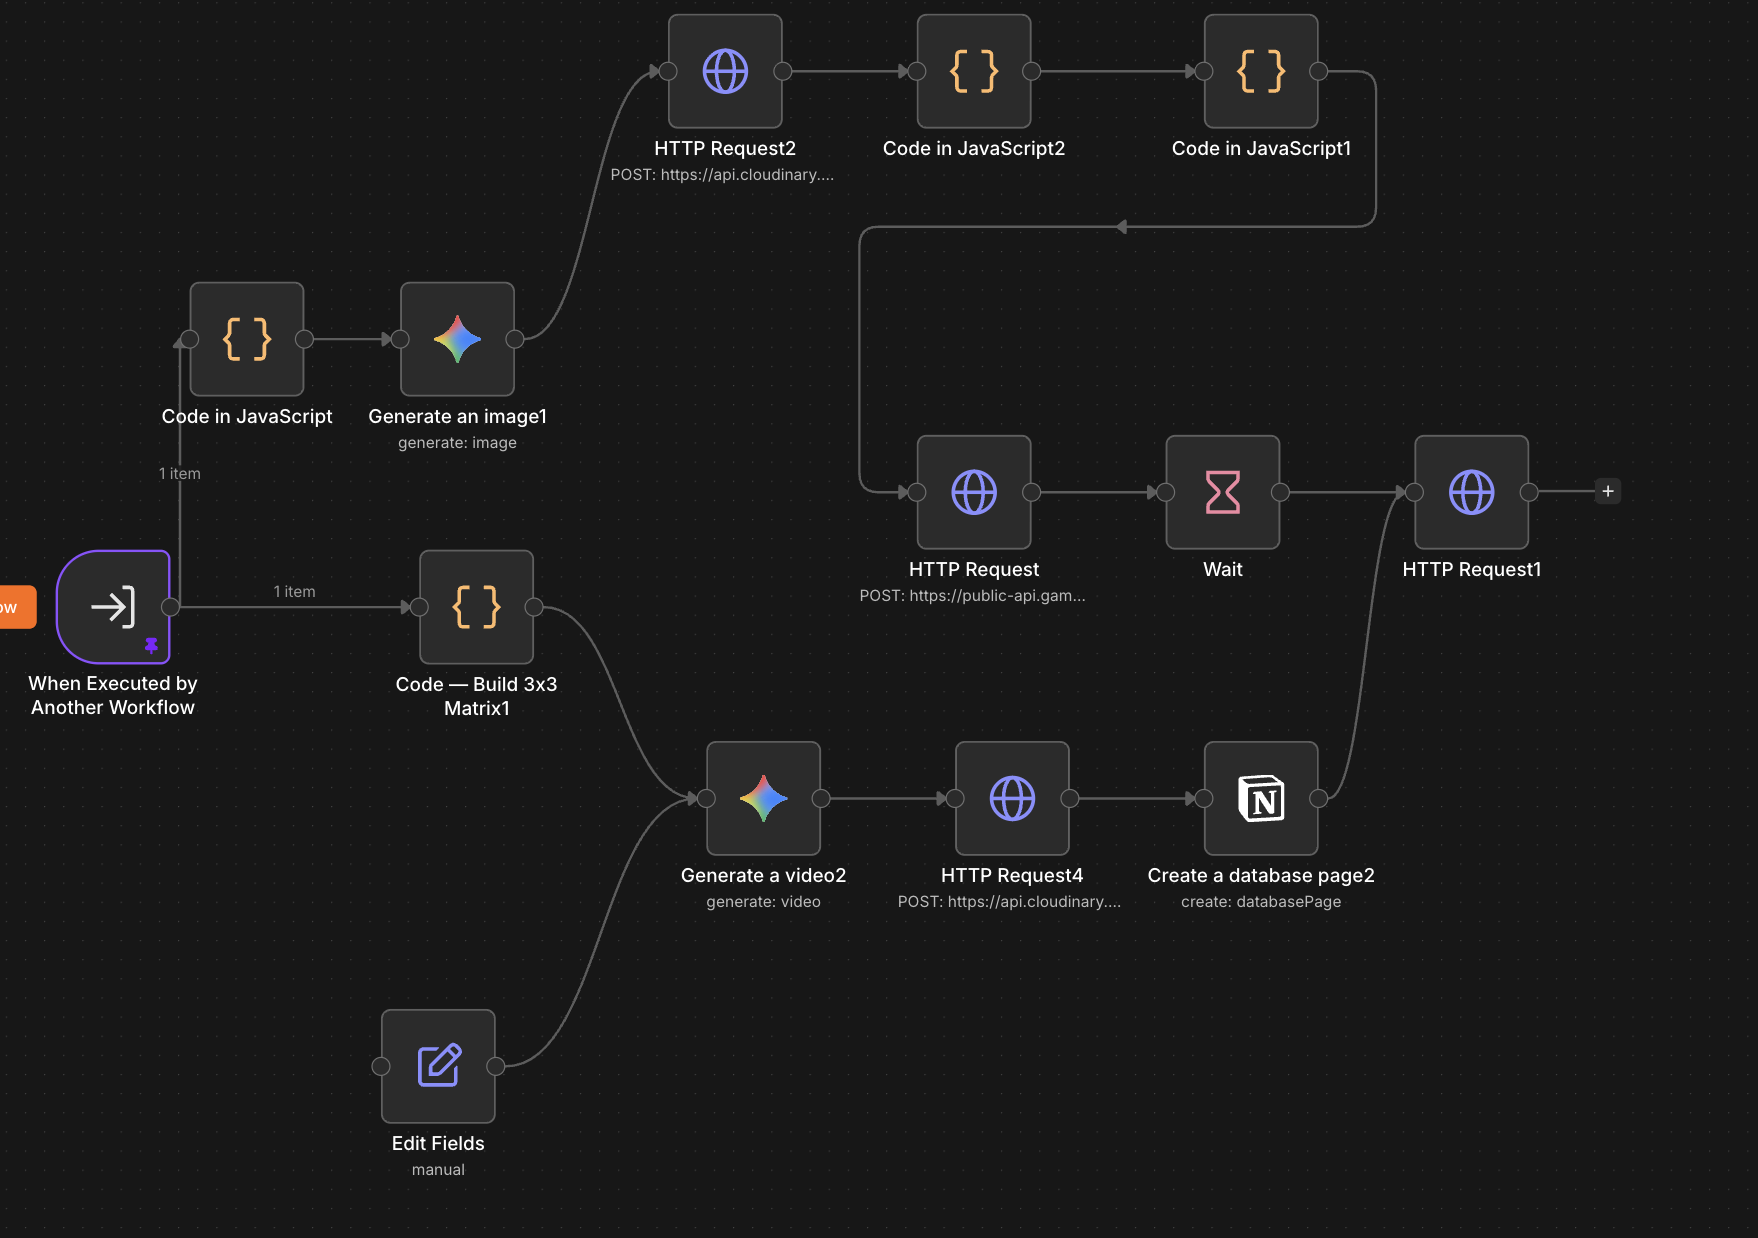Viewport: 1758px width, 1238px height.
Task: Click the output connector of Edit Fields
Action: click(495, 1066)
